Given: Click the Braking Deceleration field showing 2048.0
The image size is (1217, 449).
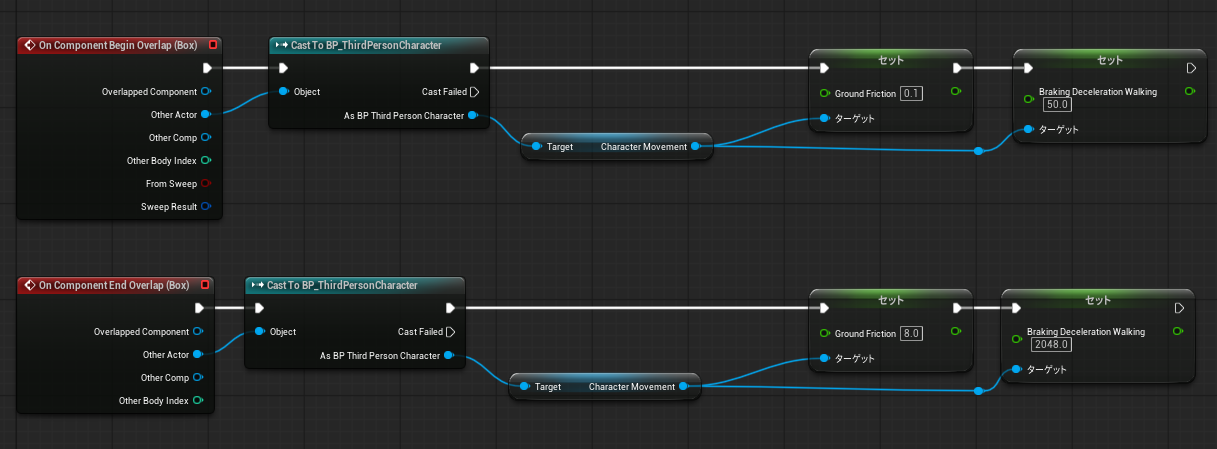Looking at the screenshot, I should tap(1052, 344).
